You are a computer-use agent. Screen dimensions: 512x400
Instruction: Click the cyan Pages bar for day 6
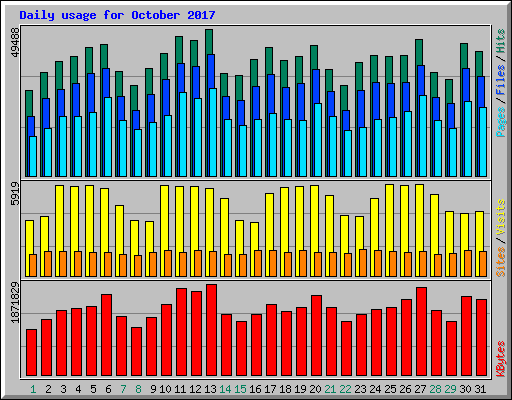[x=108, y=137]
